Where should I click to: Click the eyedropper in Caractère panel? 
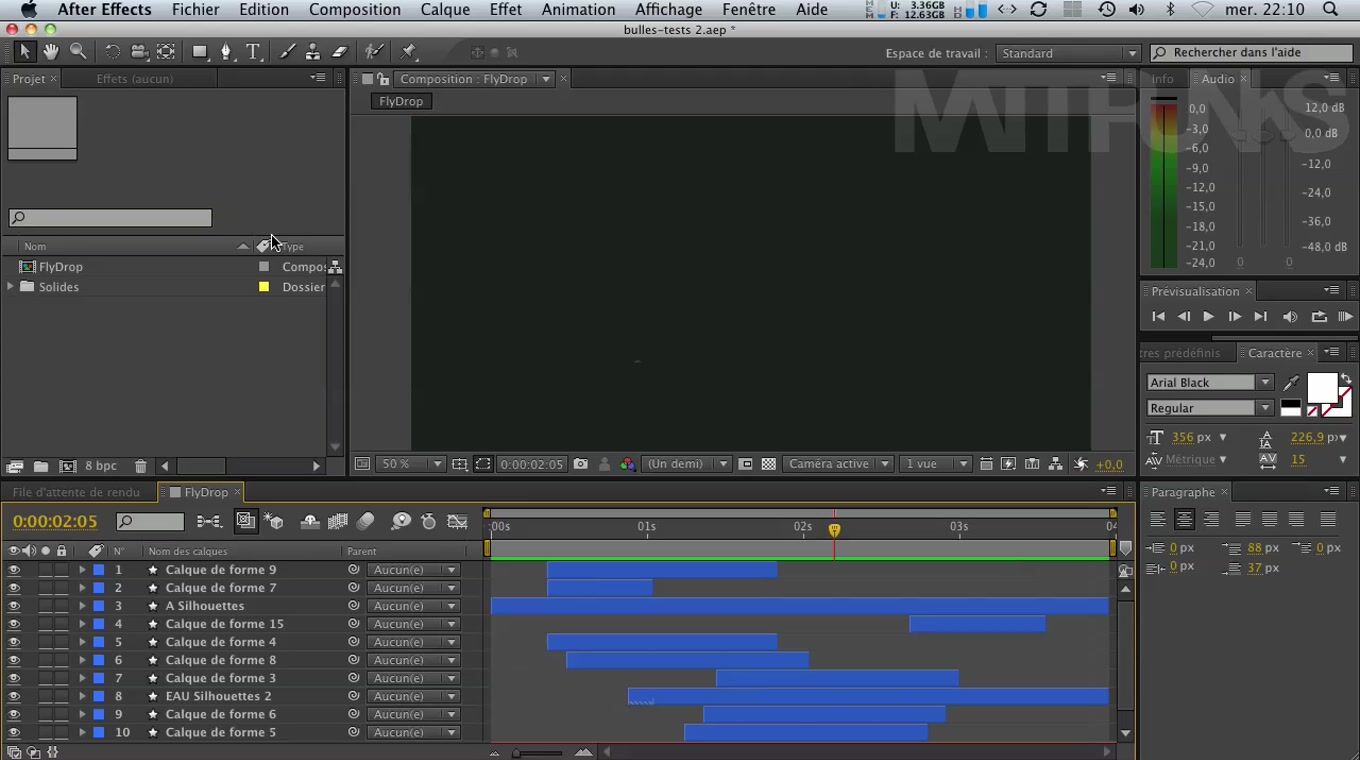pos(1291,383)
